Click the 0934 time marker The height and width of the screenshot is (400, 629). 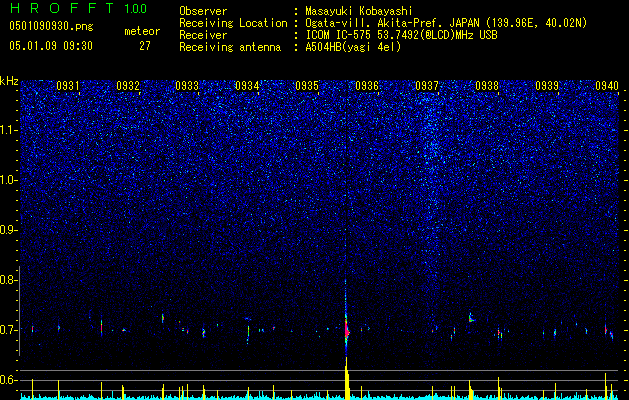(x=247, y=86)
